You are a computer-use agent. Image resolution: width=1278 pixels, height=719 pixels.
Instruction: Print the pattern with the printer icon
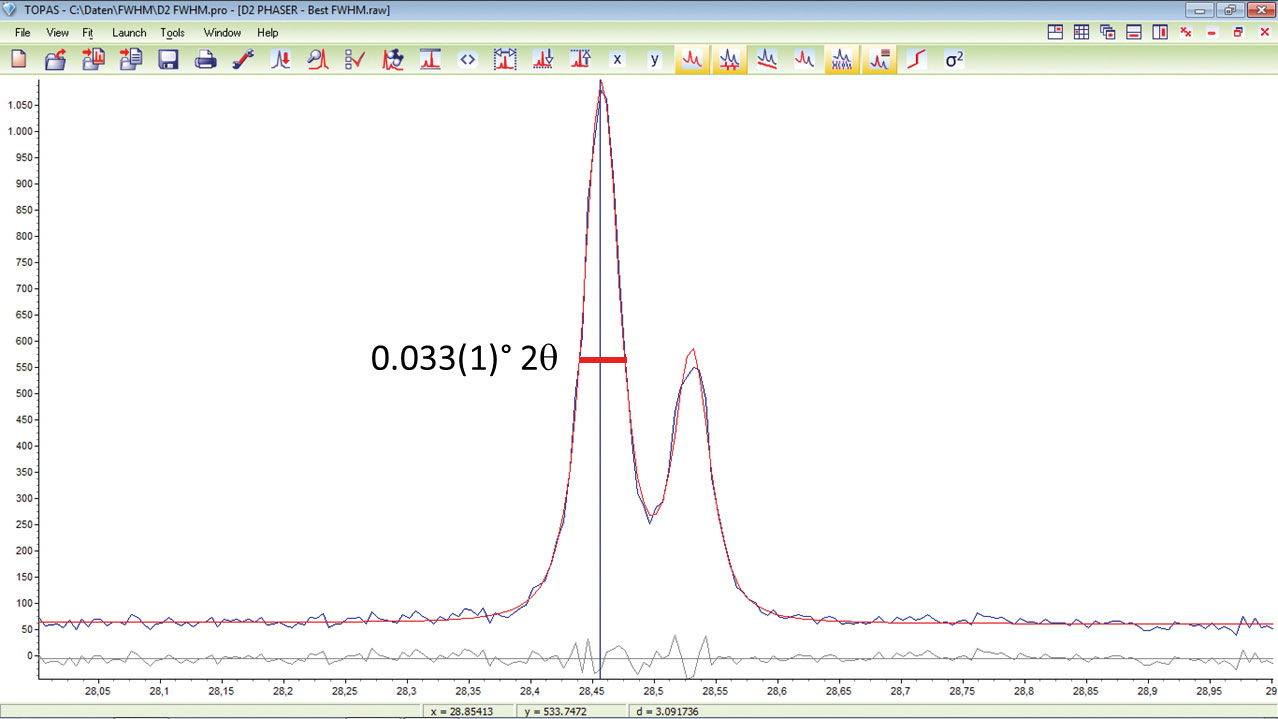click(205, 60)
